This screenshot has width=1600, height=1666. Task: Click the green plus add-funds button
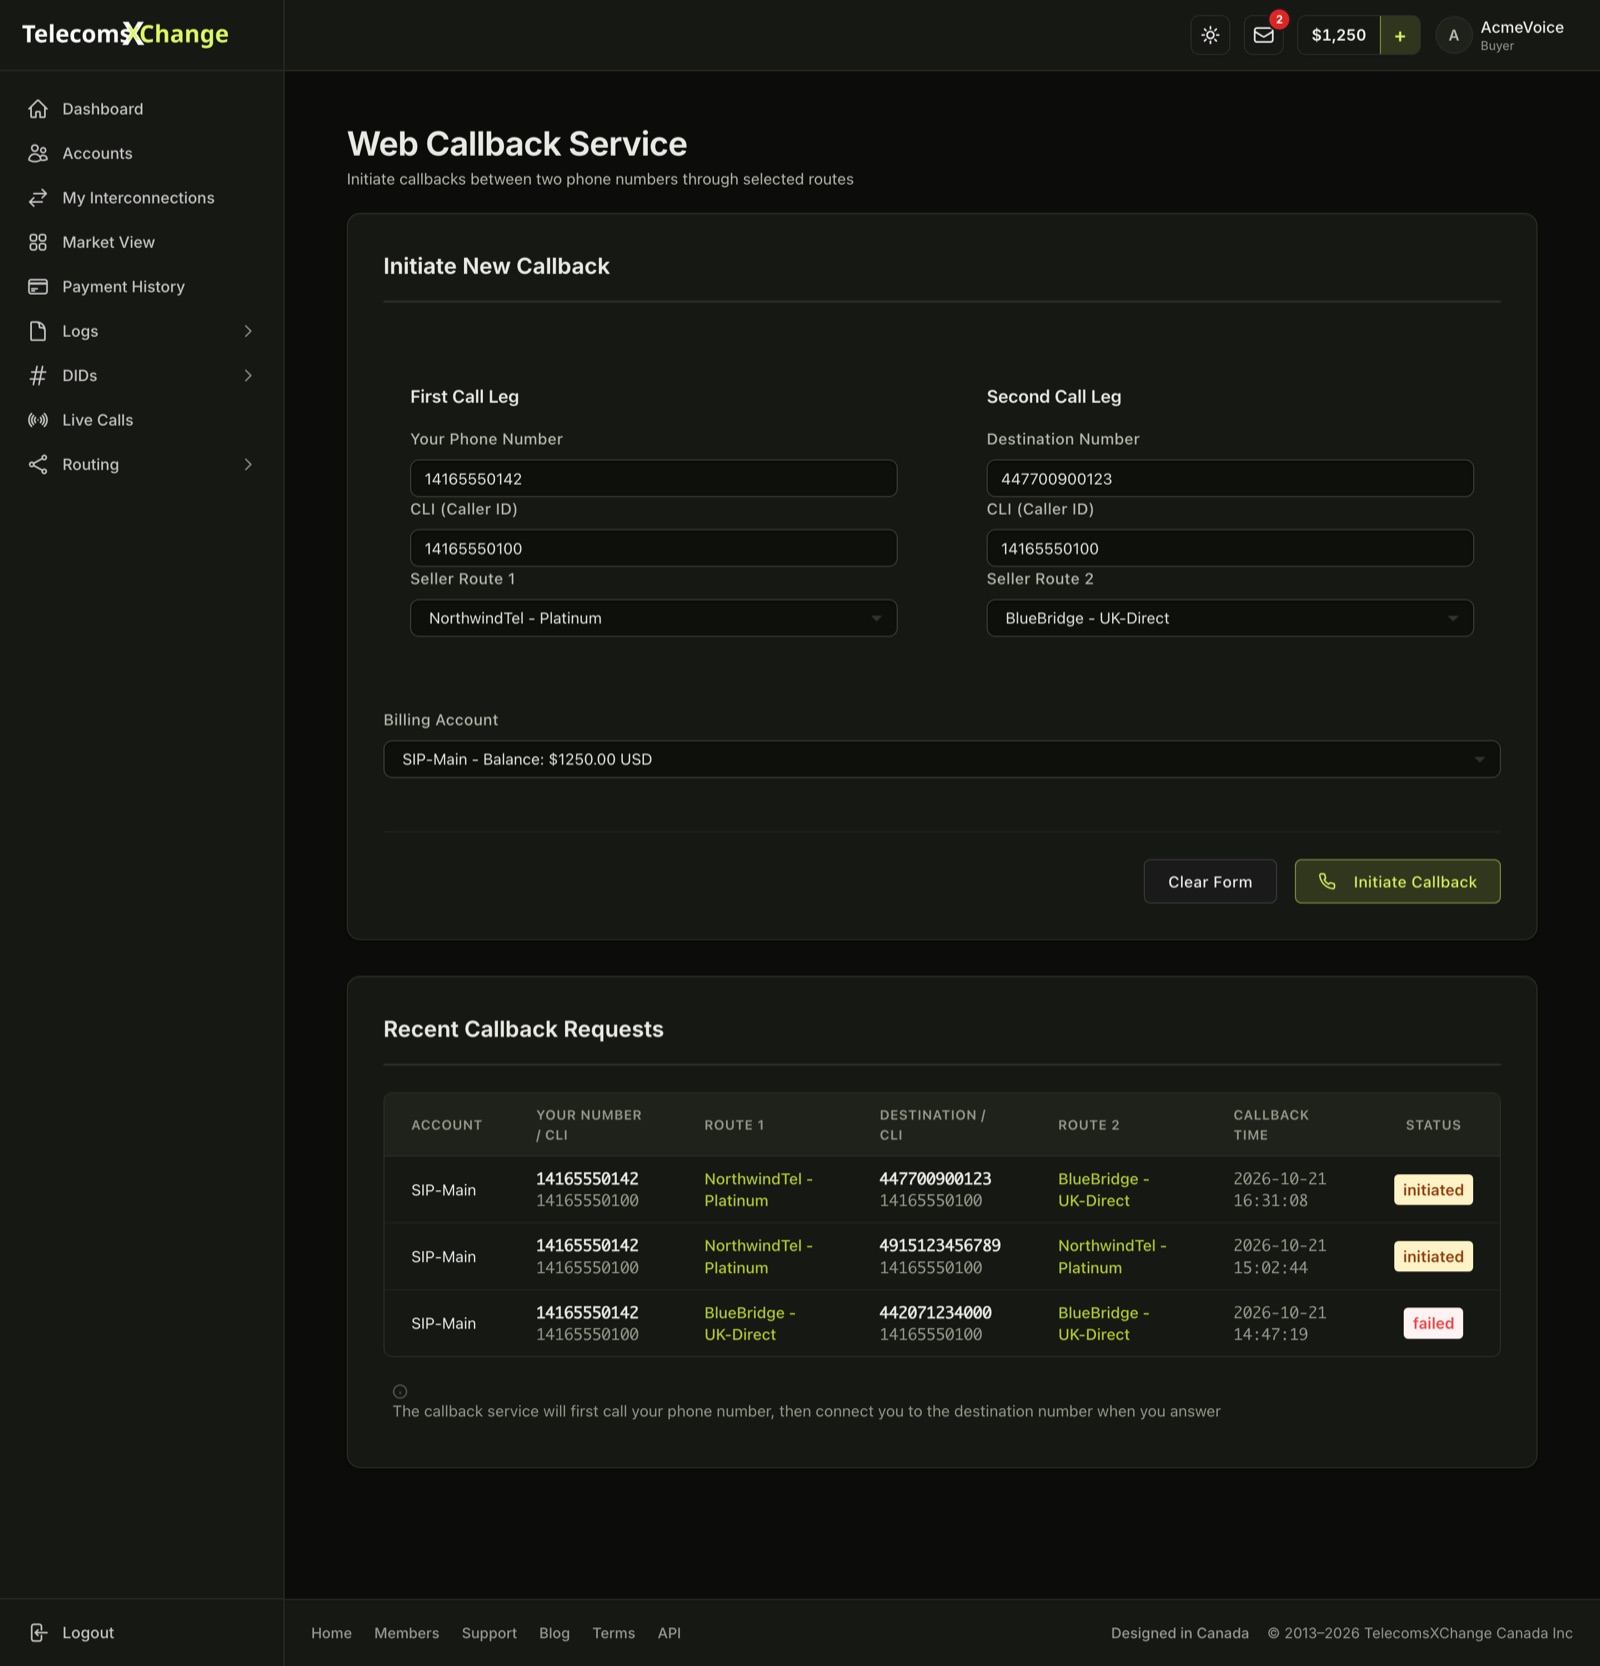[1400, 35]
